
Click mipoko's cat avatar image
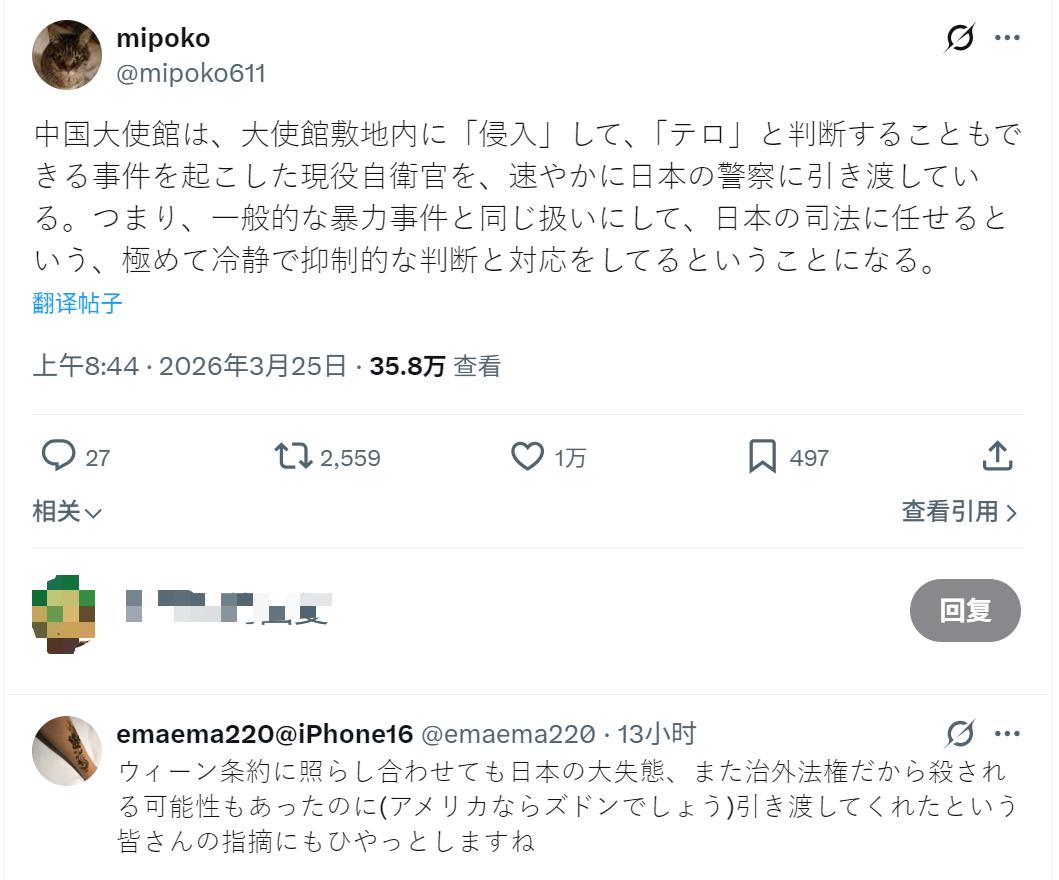(x=66, y=54)
